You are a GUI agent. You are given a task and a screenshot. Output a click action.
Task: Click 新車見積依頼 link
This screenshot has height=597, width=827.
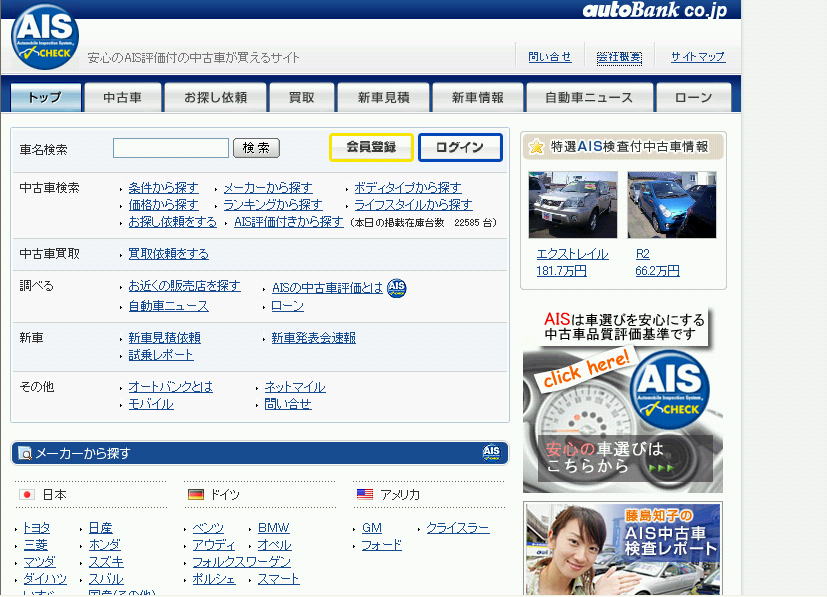pyautogui.click(x=165, y=338)
